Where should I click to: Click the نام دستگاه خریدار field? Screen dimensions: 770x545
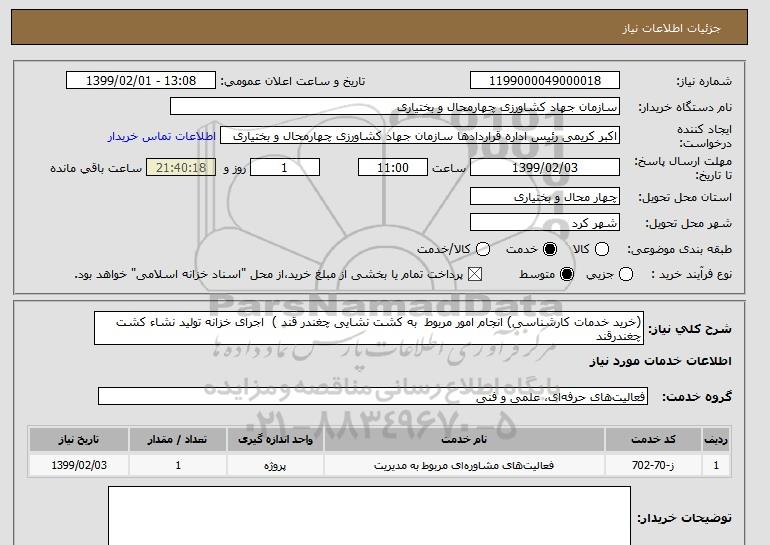click(x=395, y=107)
